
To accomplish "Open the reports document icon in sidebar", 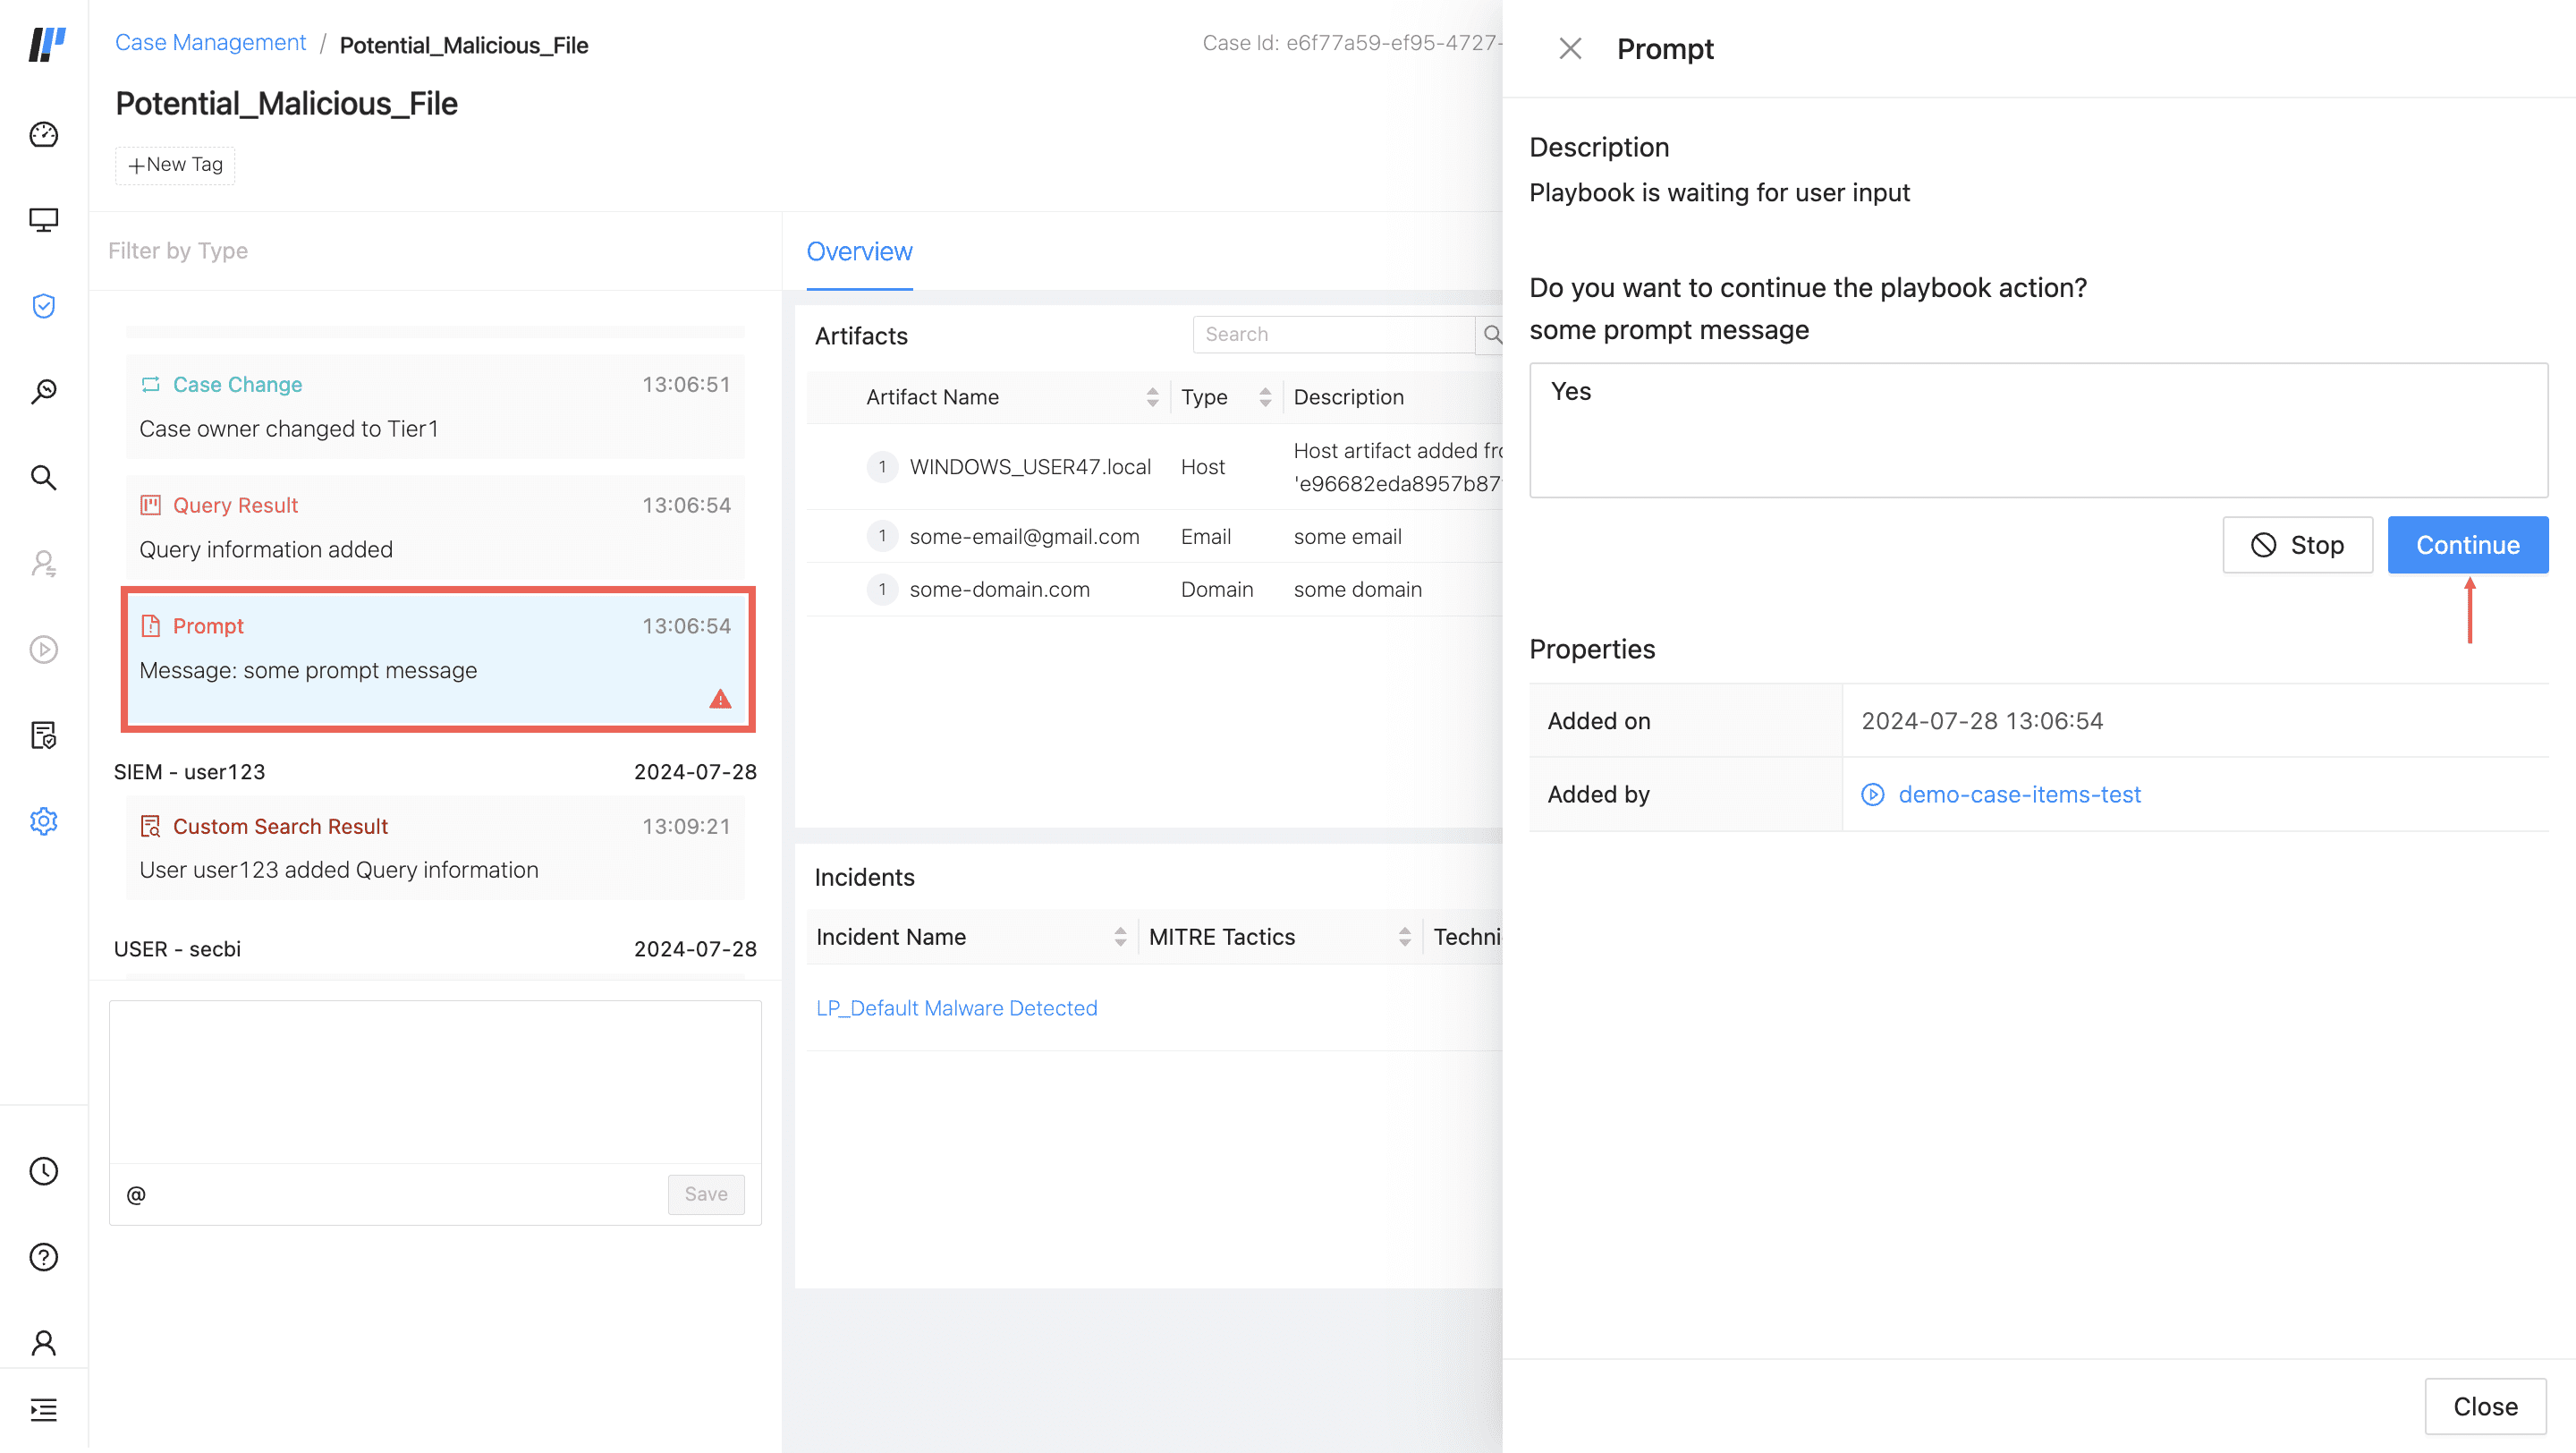I will [44, 736].
